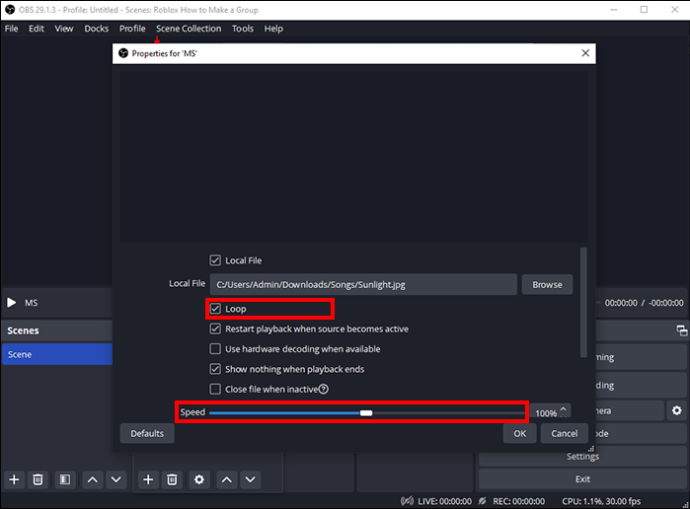Move source up arrow in Sources dock
The height and width of the screenshot is (509, 690).
point(227,479)
